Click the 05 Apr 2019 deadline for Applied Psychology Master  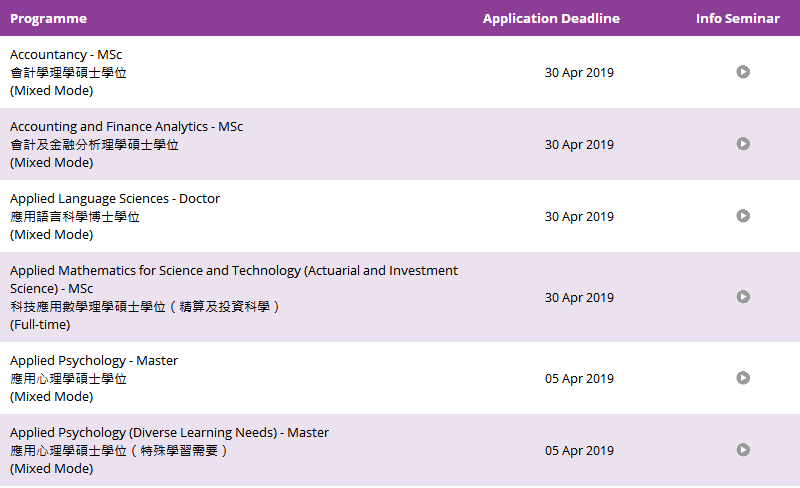(579, 378)
